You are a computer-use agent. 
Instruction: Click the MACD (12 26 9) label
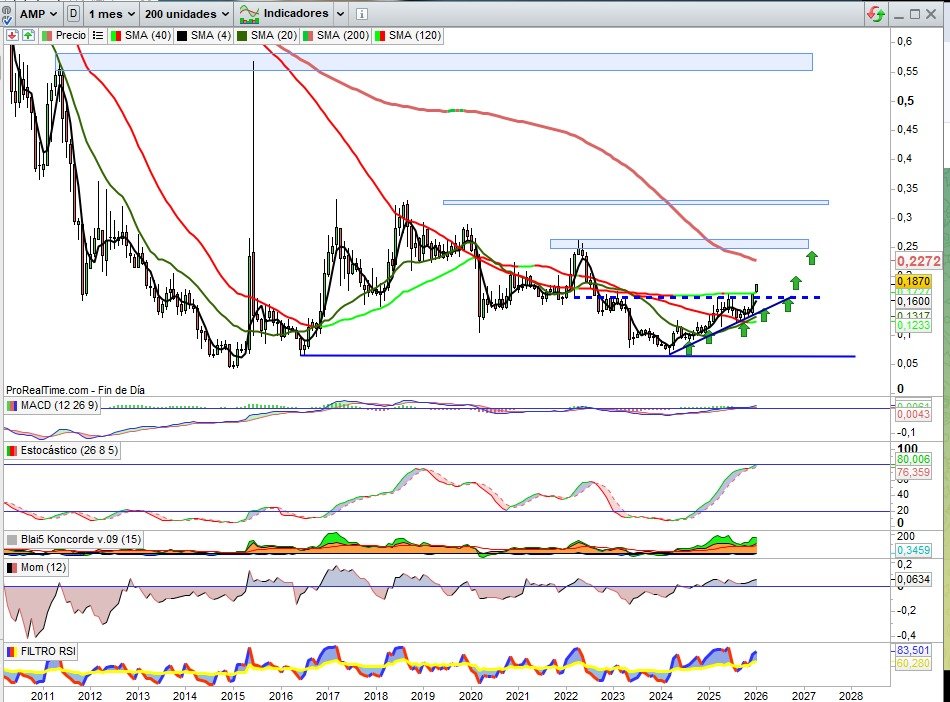(x=59, y=405)
